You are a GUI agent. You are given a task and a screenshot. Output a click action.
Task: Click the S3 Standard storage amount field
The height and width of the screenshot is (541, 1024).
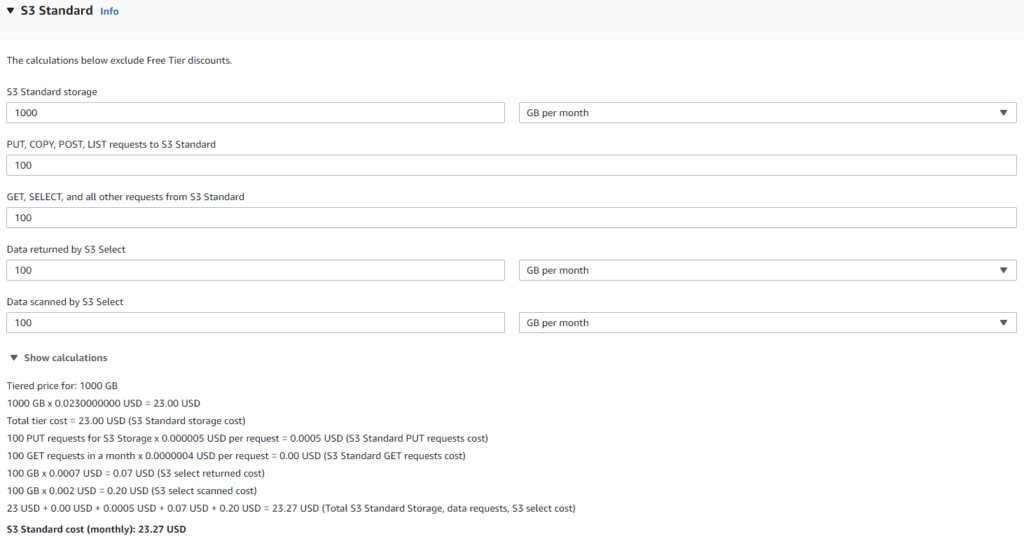(255, 112)
